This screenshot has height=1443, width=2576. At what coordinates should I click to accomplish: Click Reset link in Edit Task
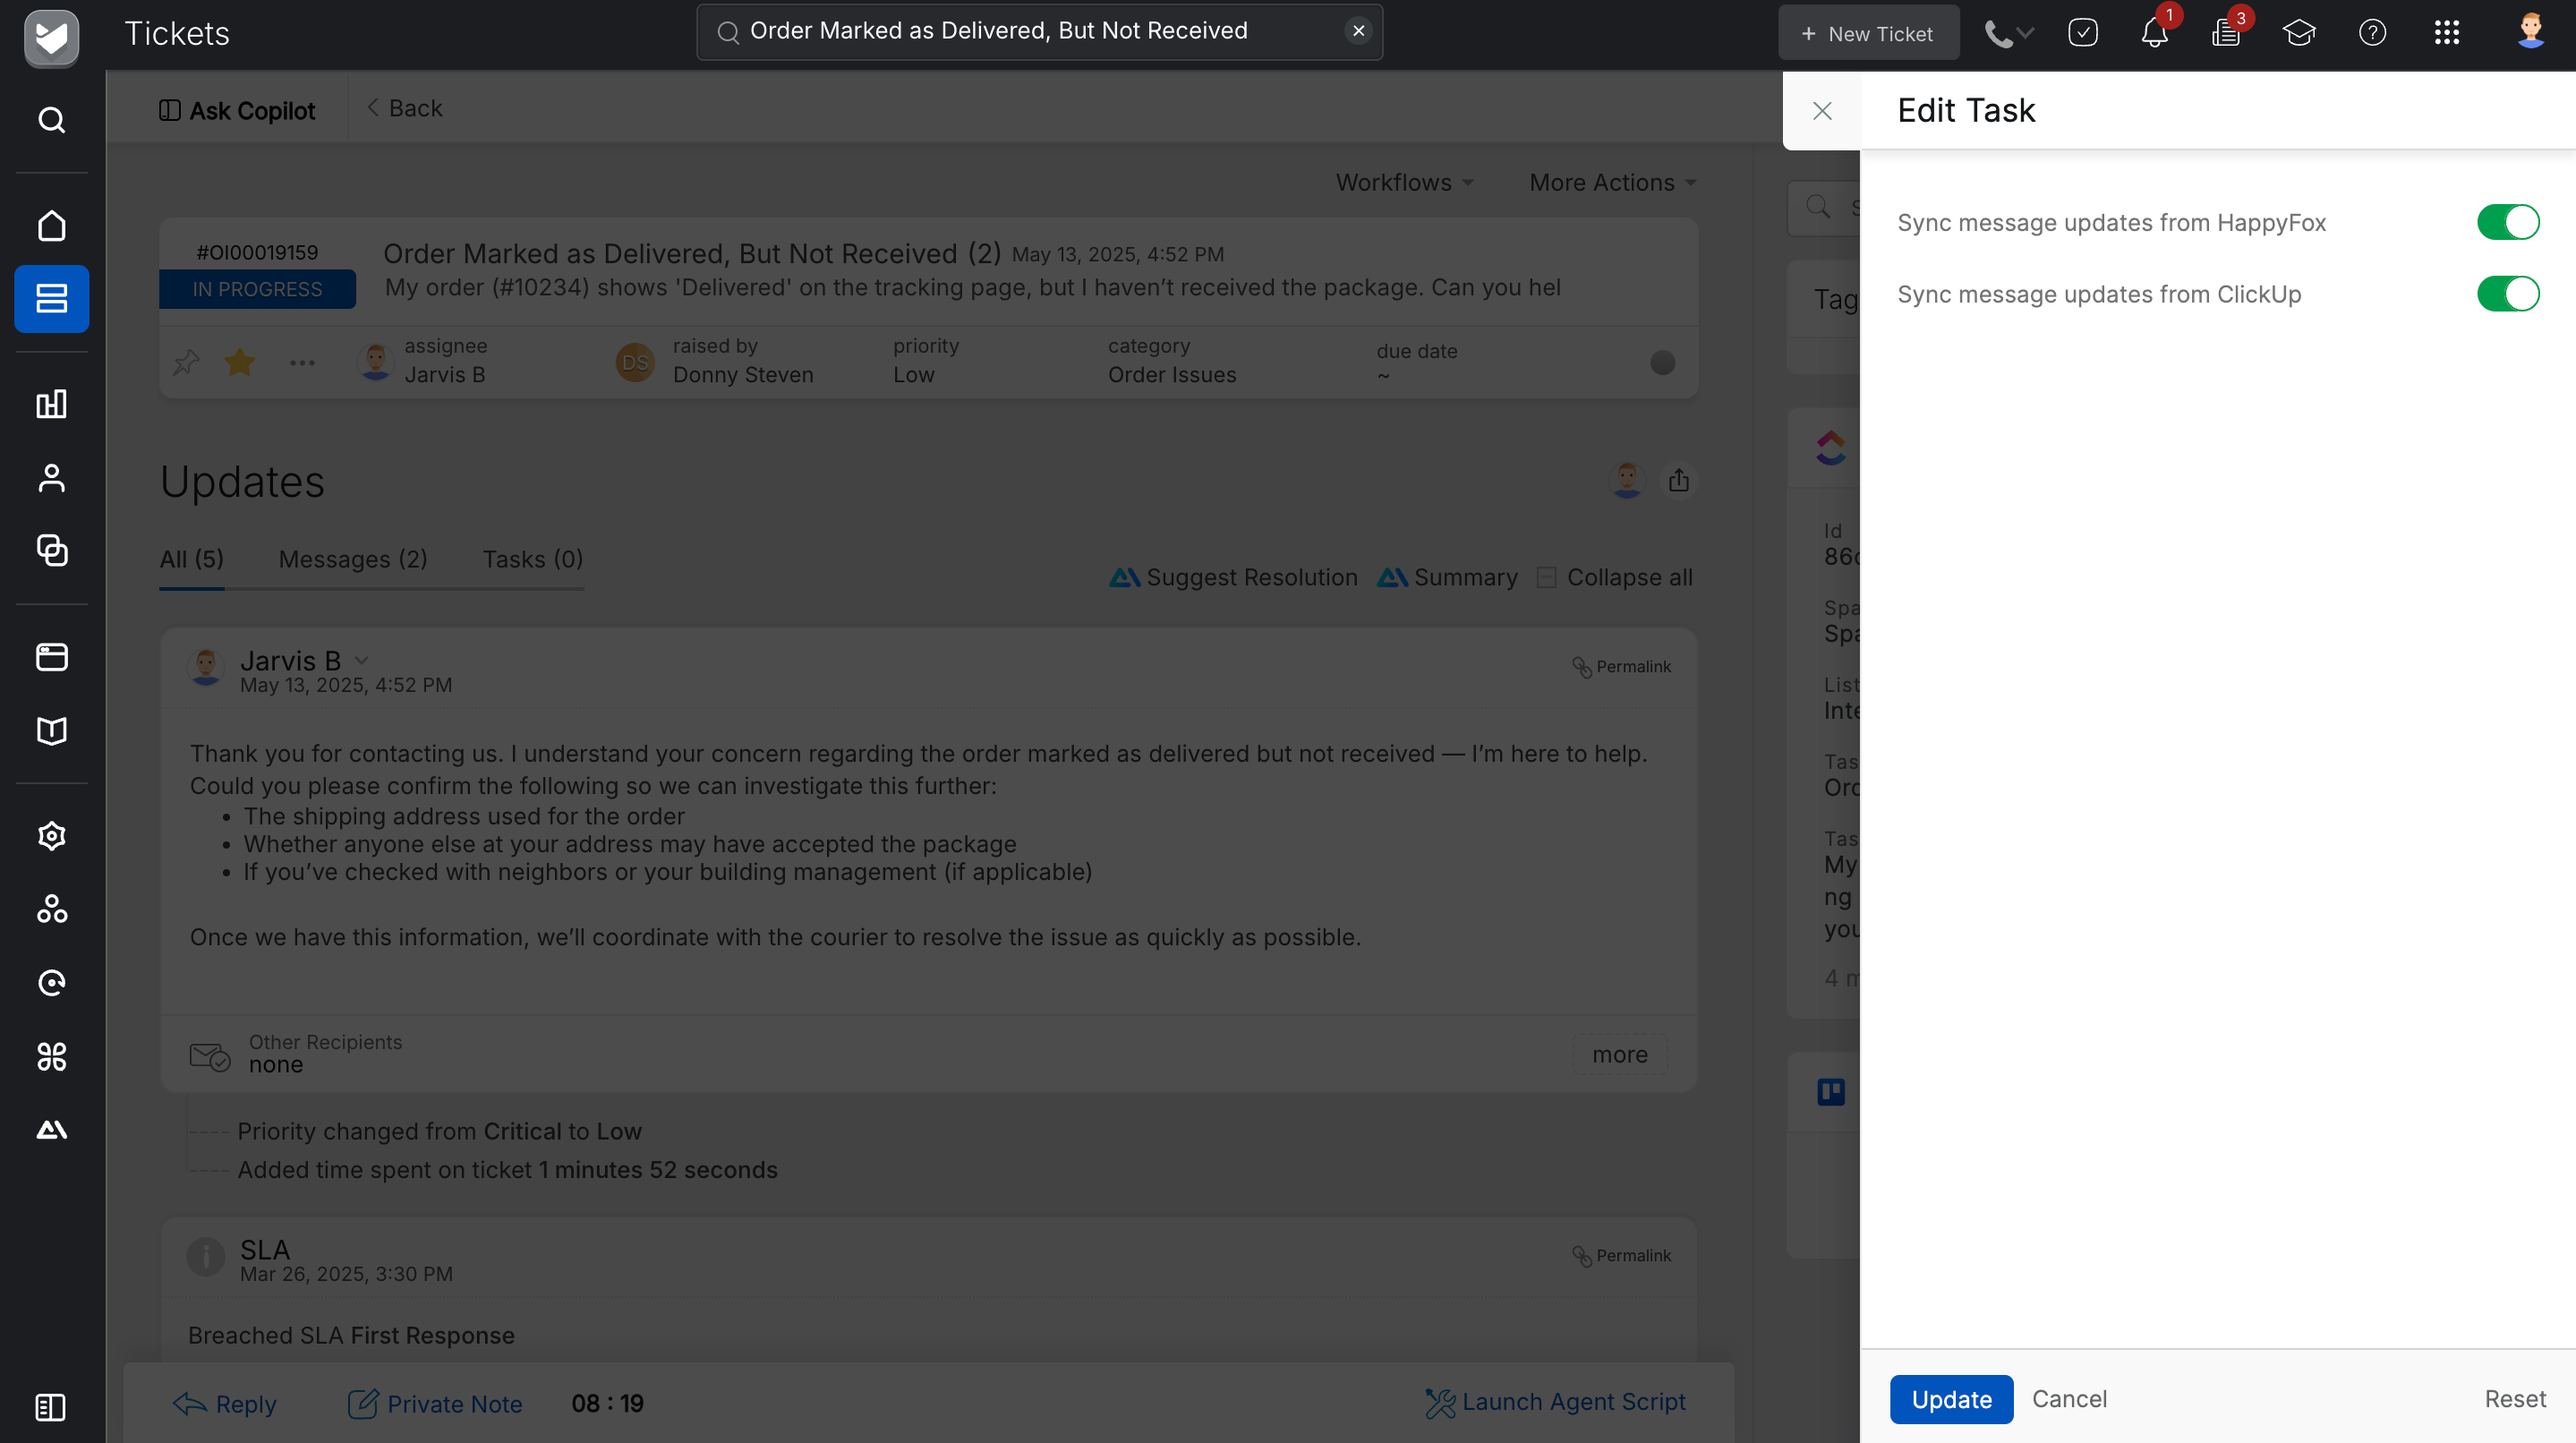2514,1399
